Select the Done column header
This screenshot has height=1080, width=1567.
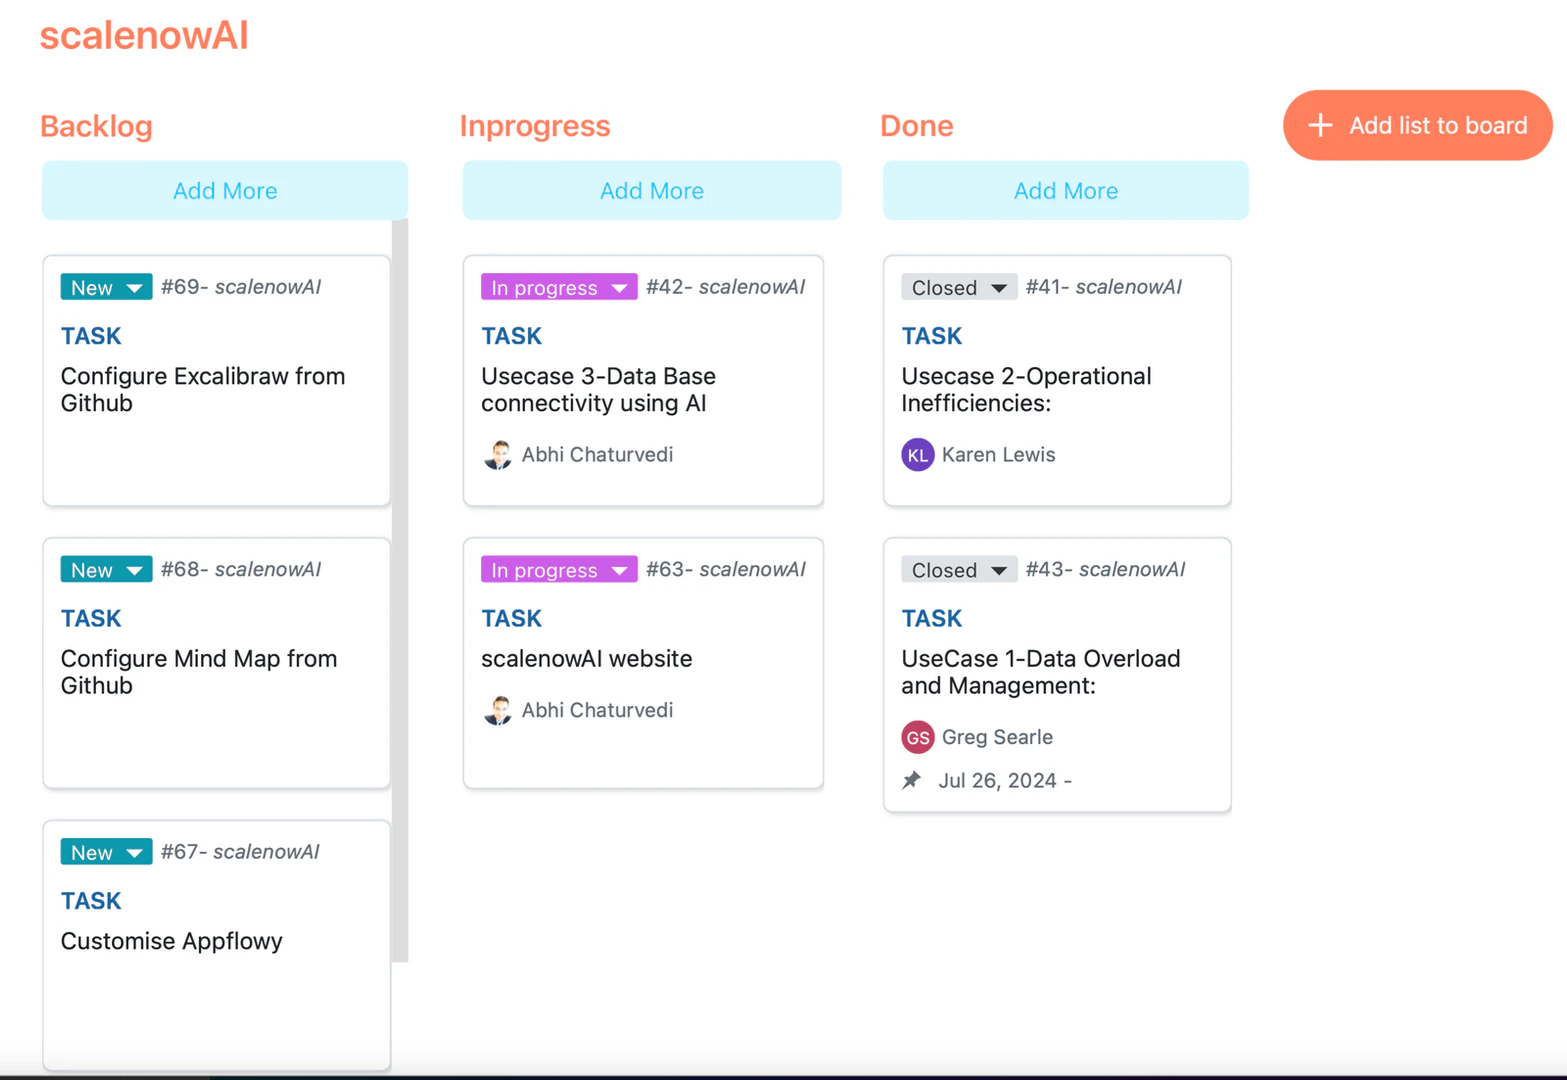click(916, 126)
